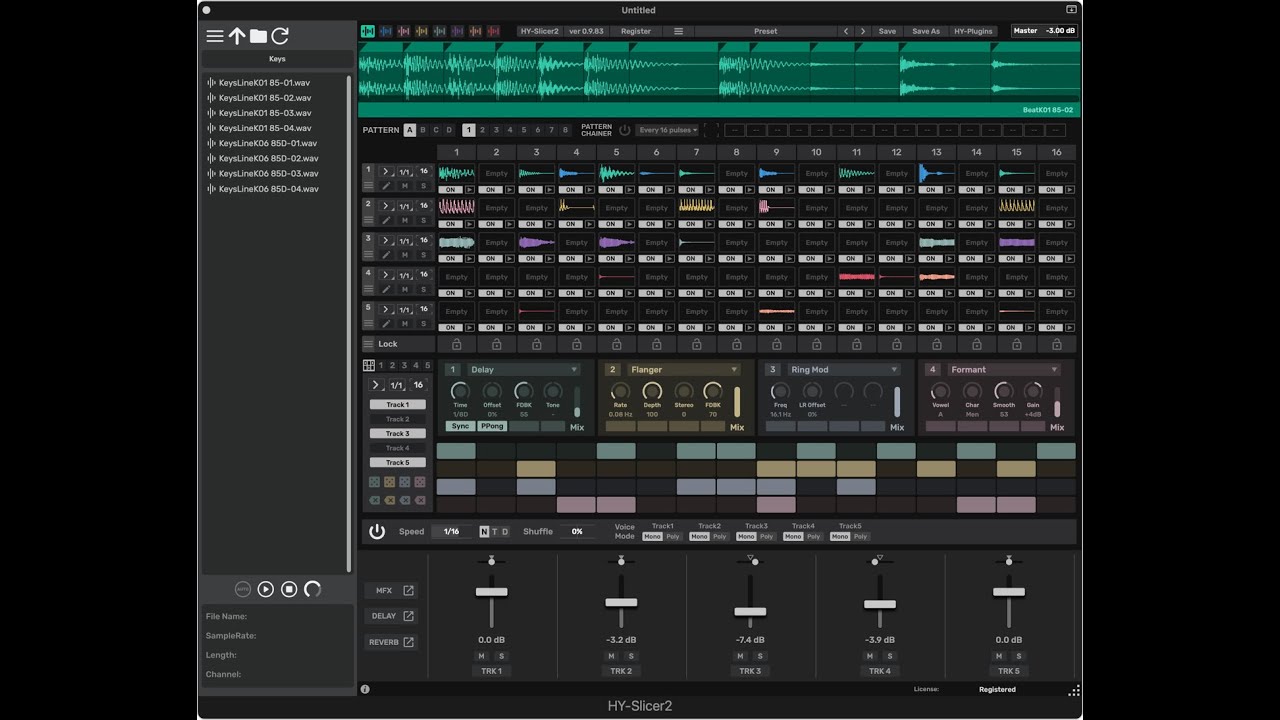Open track 2 handle menu icon
The image size is (1280, 720).
coord(369,220)
